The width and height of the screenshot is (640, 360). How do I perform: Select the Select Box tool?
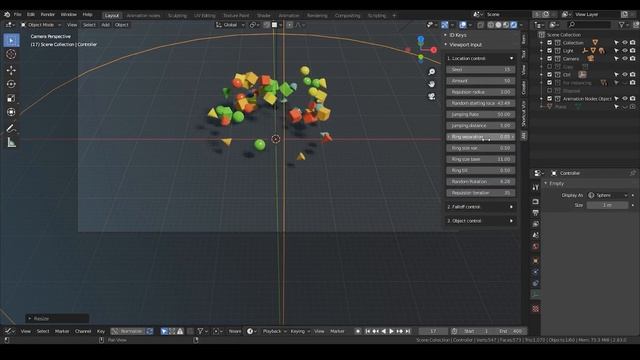click(11, 40)
